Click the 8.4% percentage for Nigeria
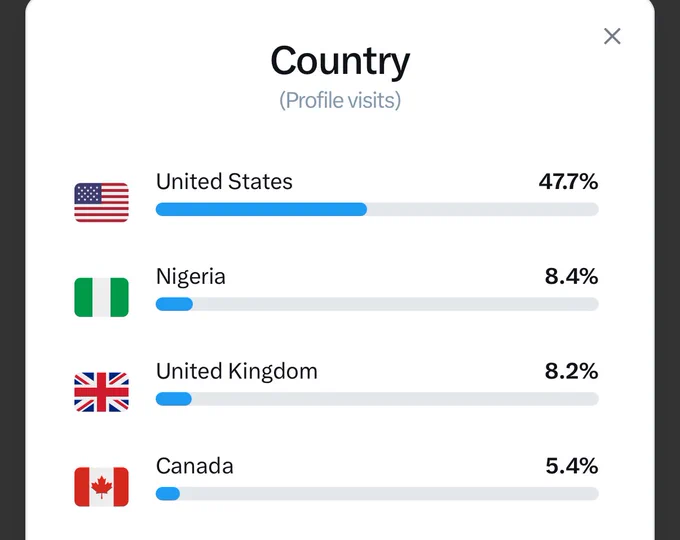This screenshot has height=540, width=680. [571, 276]
